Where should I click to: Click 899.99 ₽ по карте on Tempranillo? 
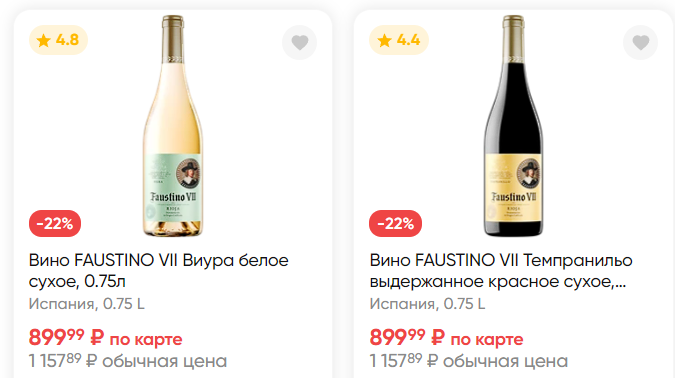click(446, 338)
